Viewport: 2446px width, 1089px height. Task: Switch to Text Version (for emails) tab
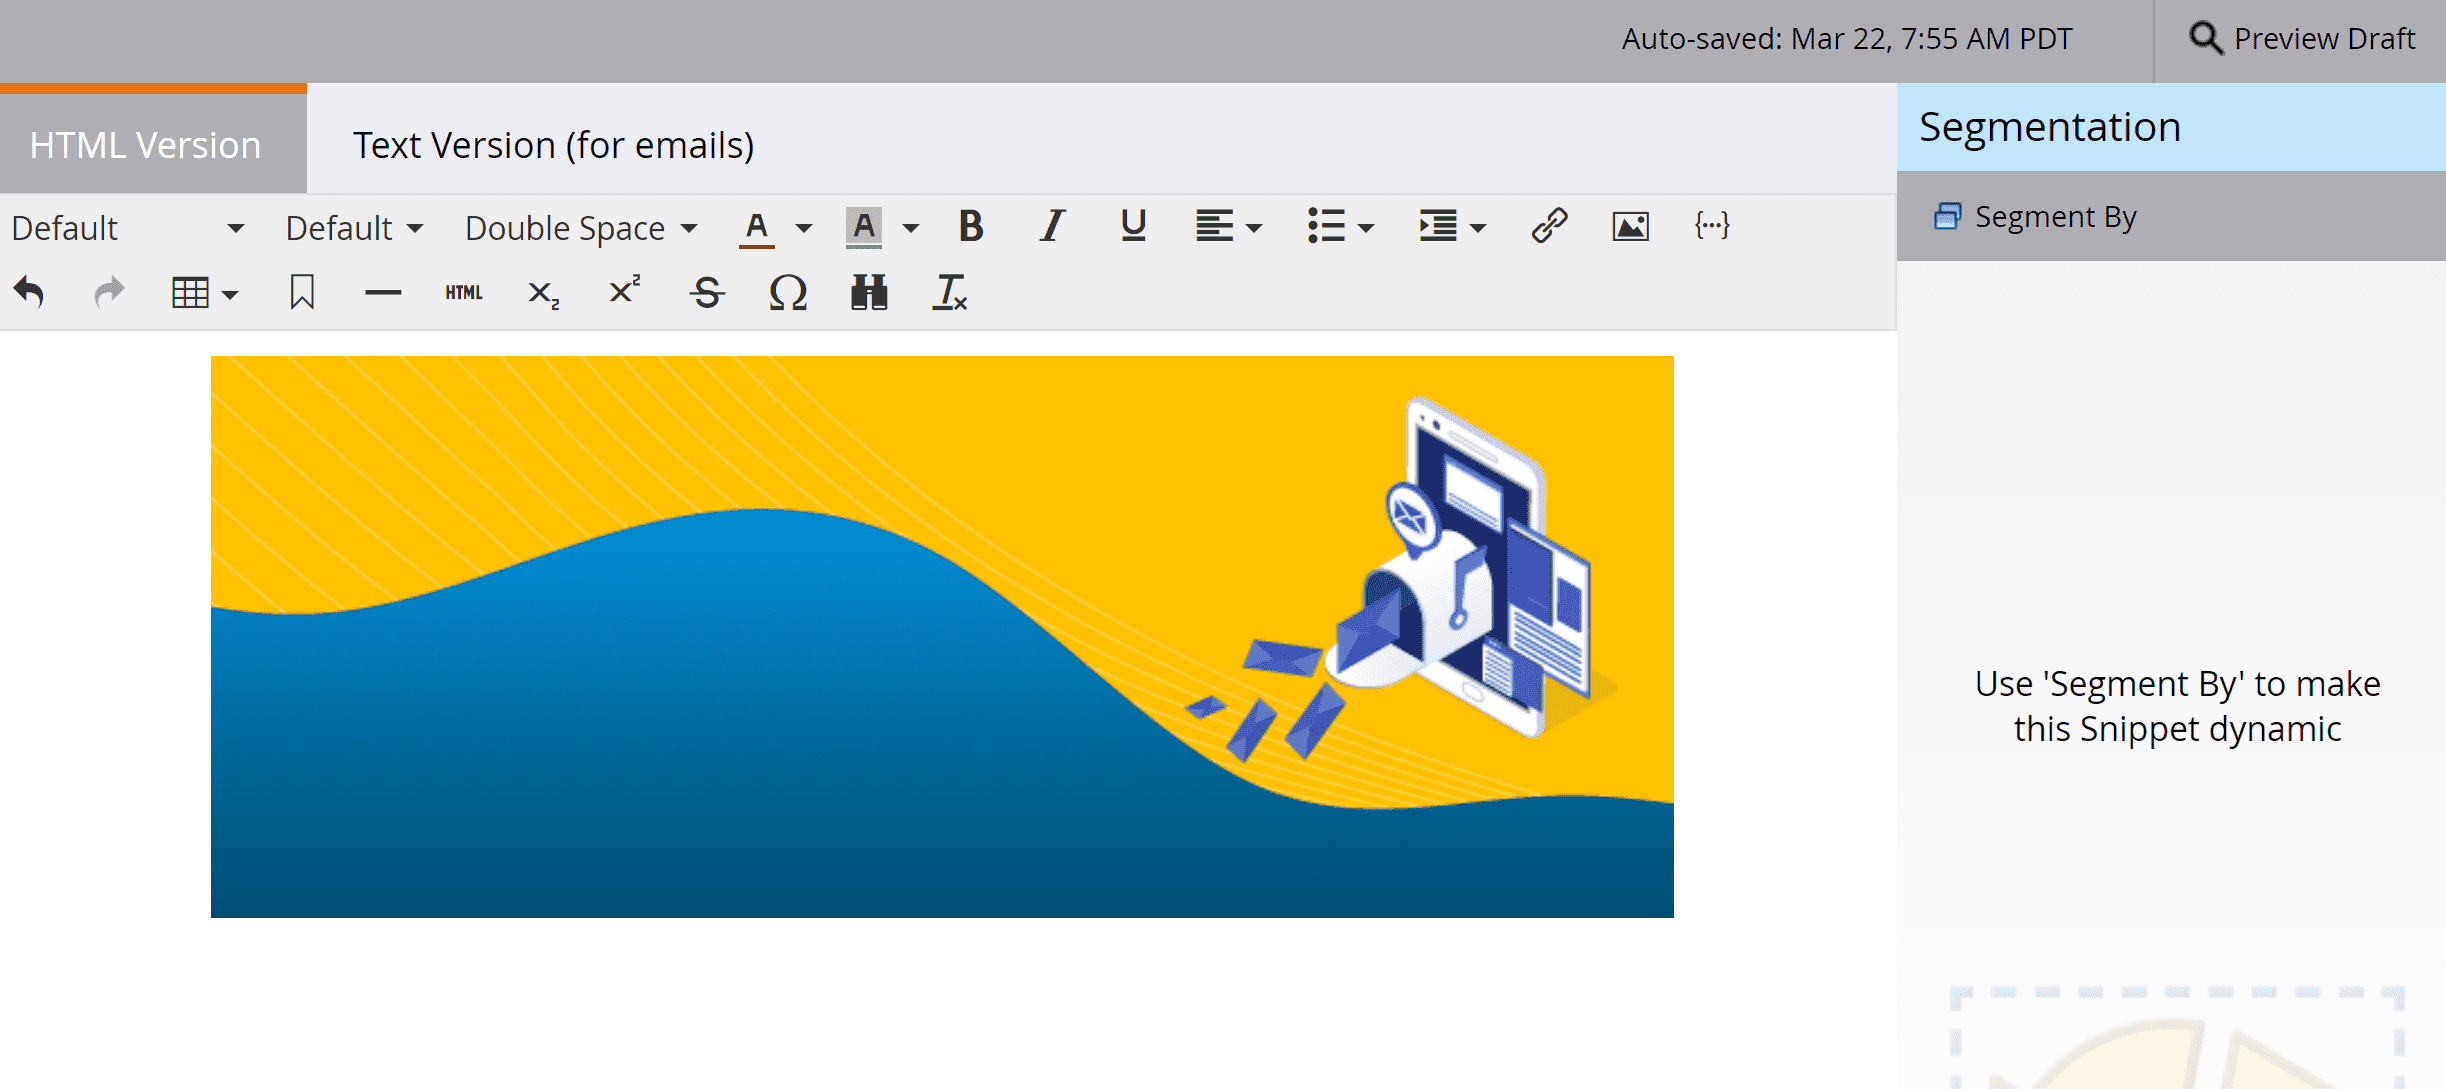553,145
